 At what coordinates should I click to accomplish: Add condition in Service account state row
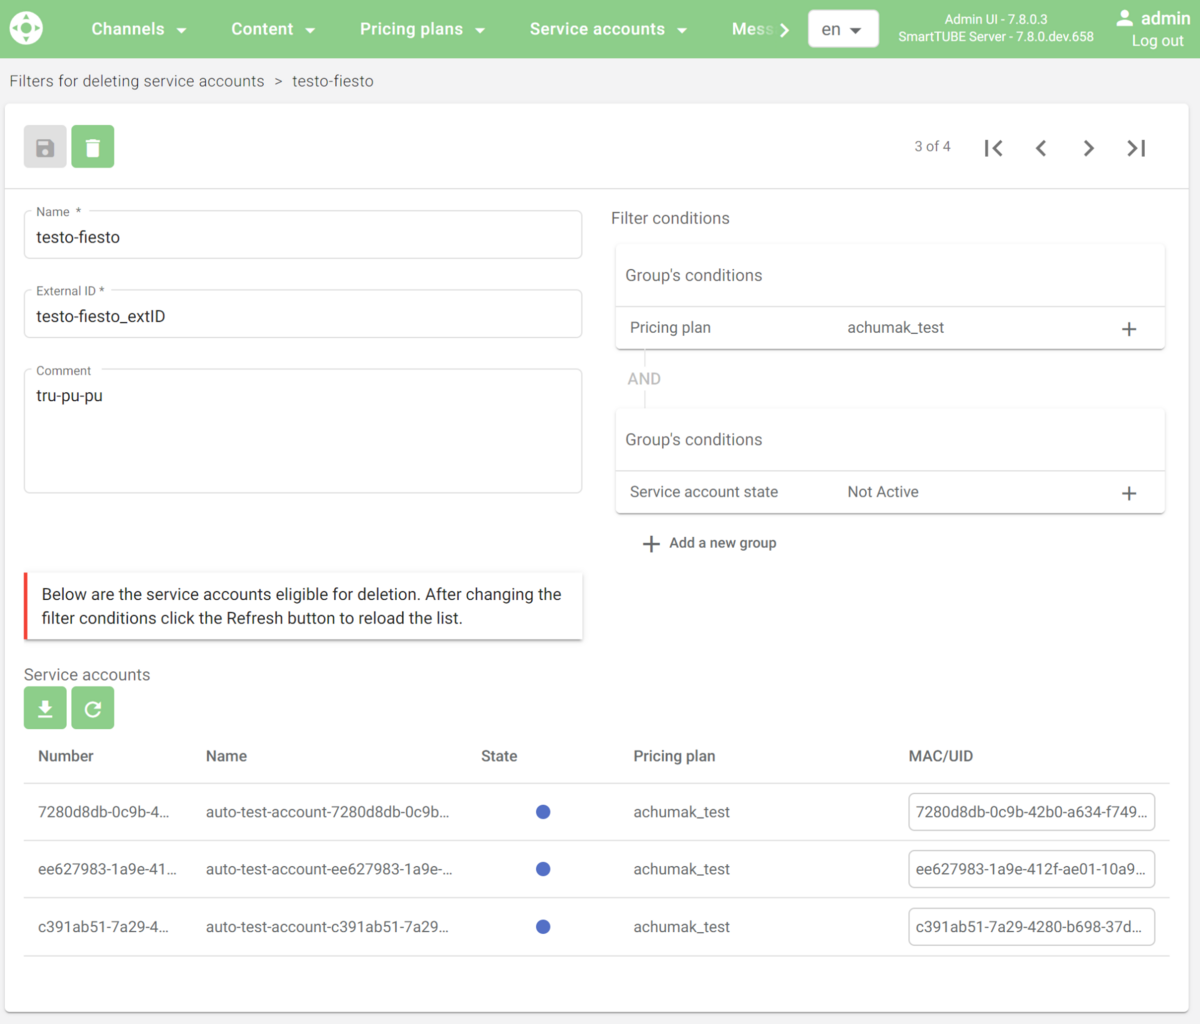click(x=1129, y=493)
